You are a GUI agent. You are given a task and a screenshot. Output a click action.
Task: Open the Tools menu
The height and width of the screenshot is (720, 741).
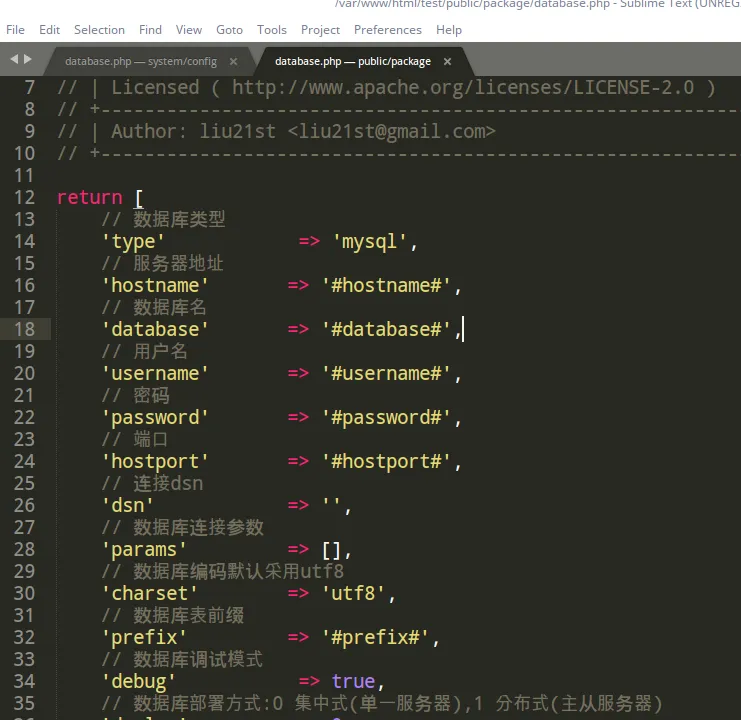coord(271,30)
